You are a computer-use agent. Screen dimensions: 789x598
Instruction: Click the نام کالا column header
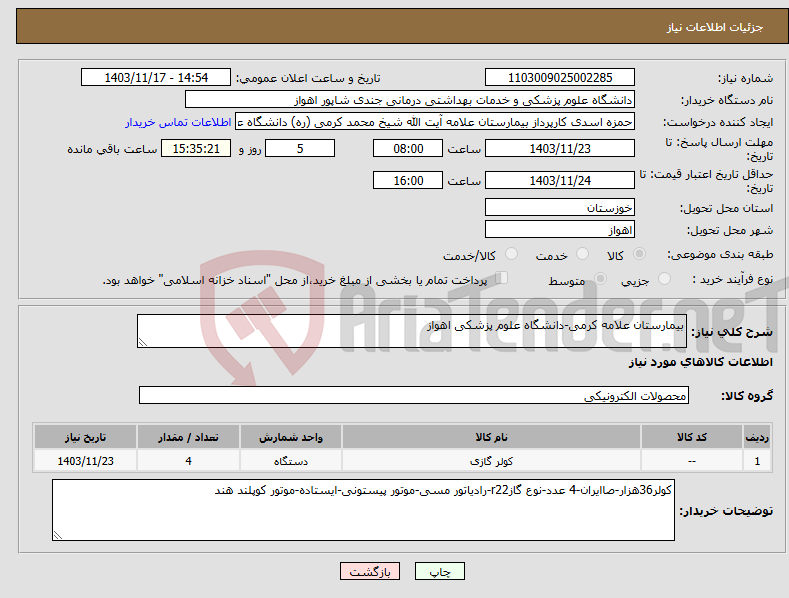tap(491, 437)
